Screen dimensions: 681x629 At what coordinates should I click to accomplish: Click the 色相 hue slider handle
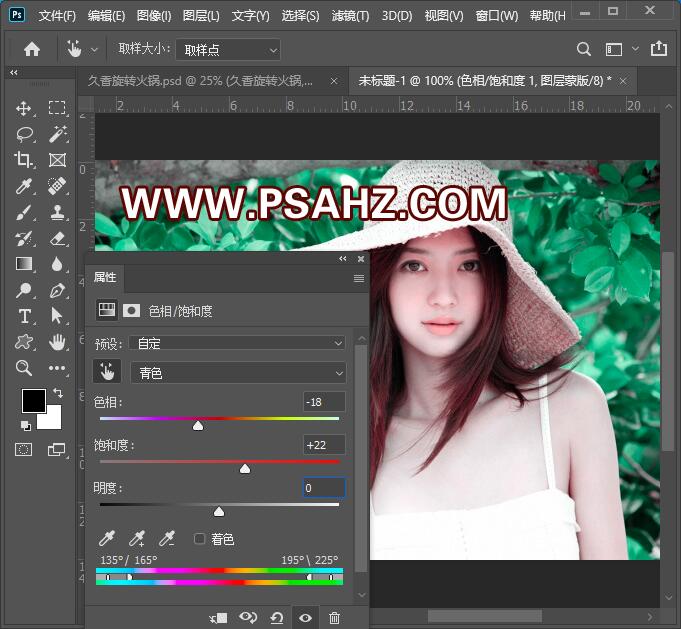[198, 425]
